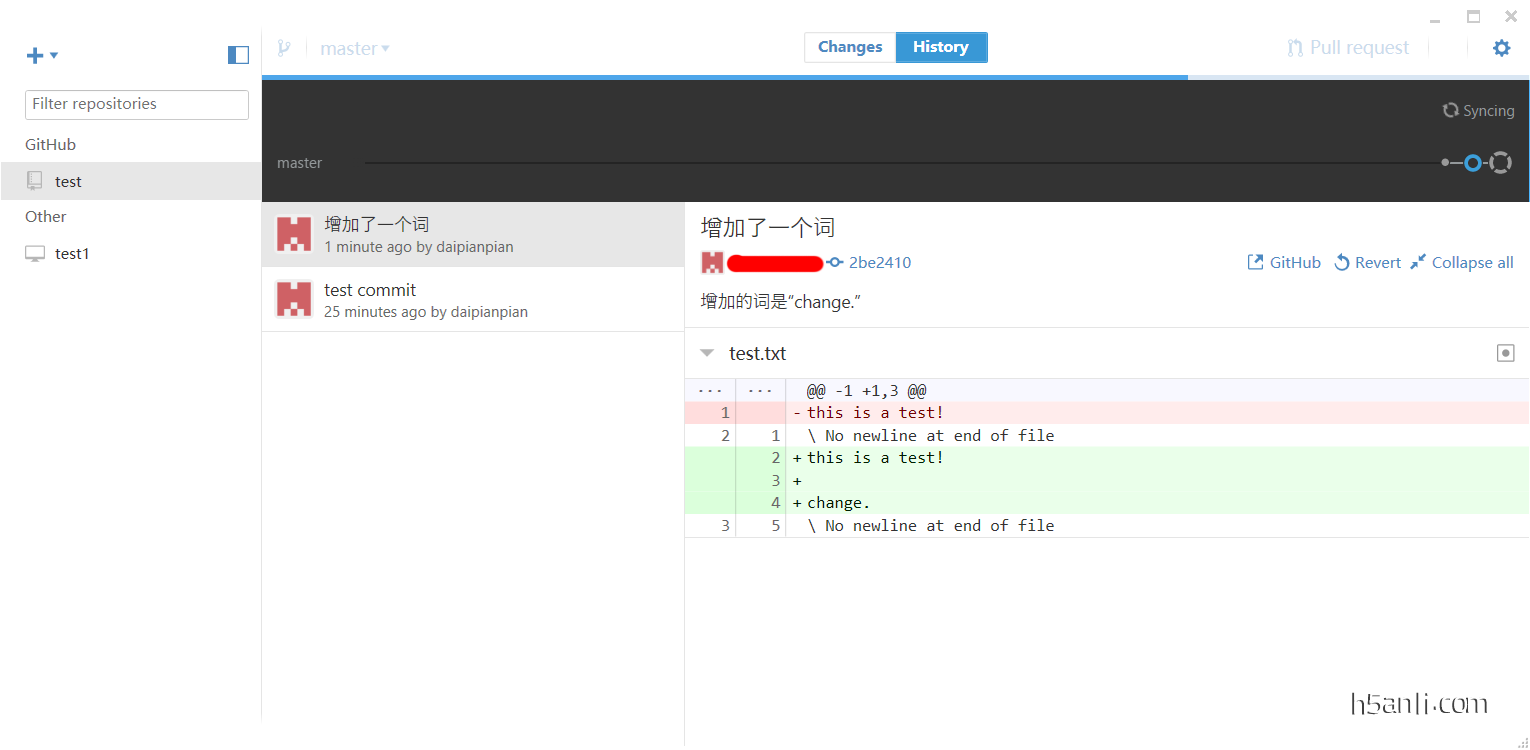
Task: Click the master label on timeline
Action: [300, 163]
